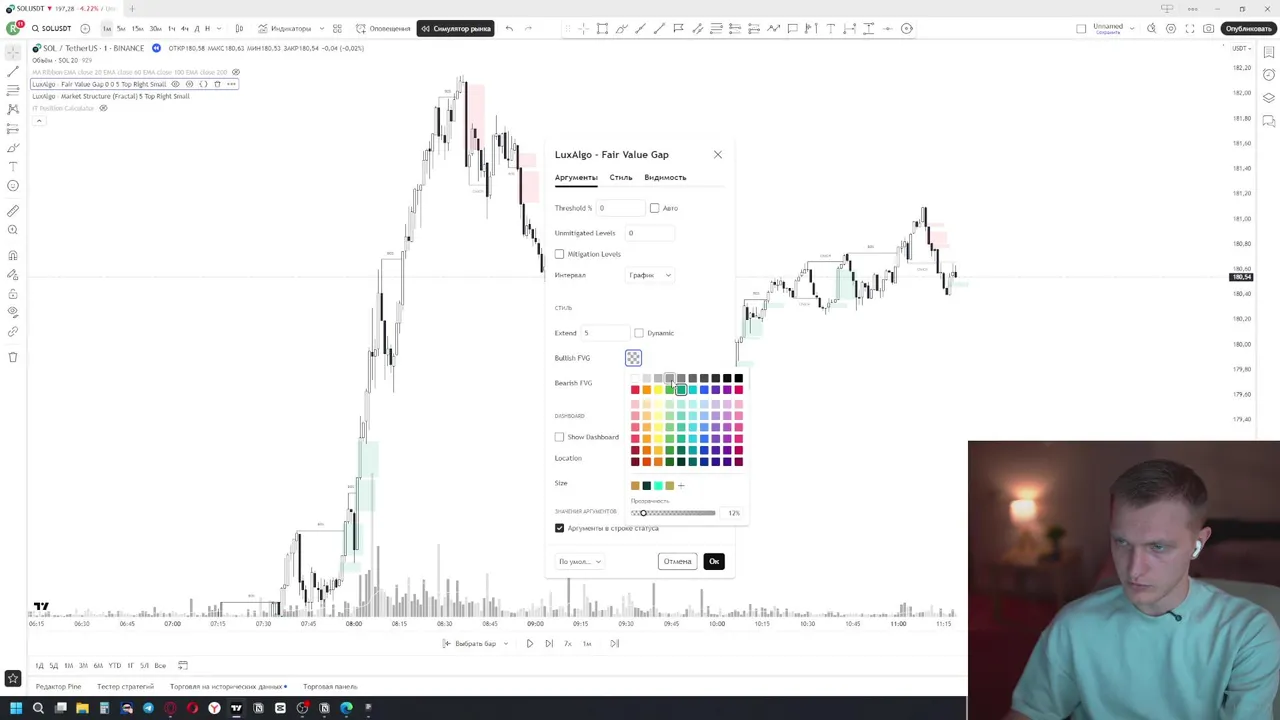The image size is (1280, 720).
Task: Select the rectangle drawing tool in top toolbar
Action: pyautogui.click(x=602, y=28)
